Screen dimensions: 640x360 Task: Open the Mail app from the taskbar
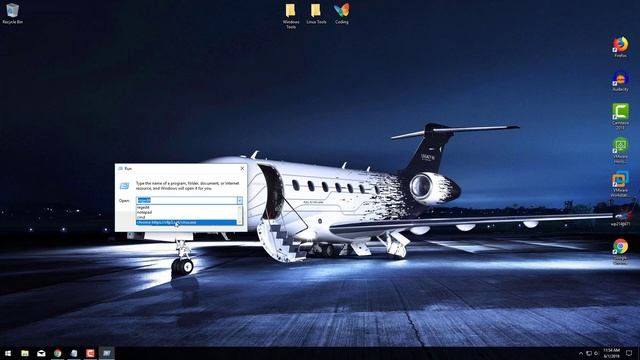41,353
